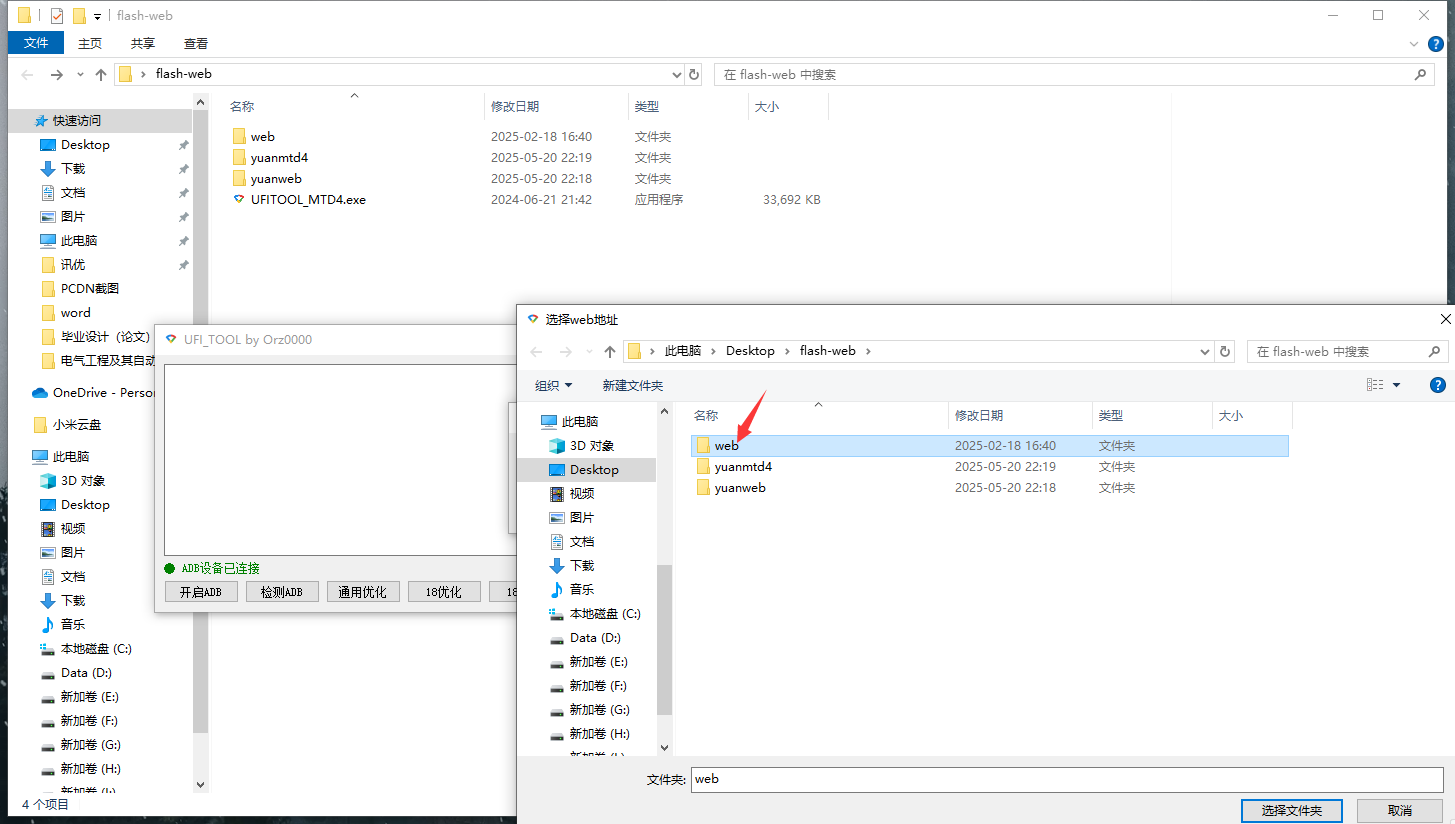1455x824 pixels.
Task: Open the view options dropdown in dialog
Action: (x=1397, y=385)
